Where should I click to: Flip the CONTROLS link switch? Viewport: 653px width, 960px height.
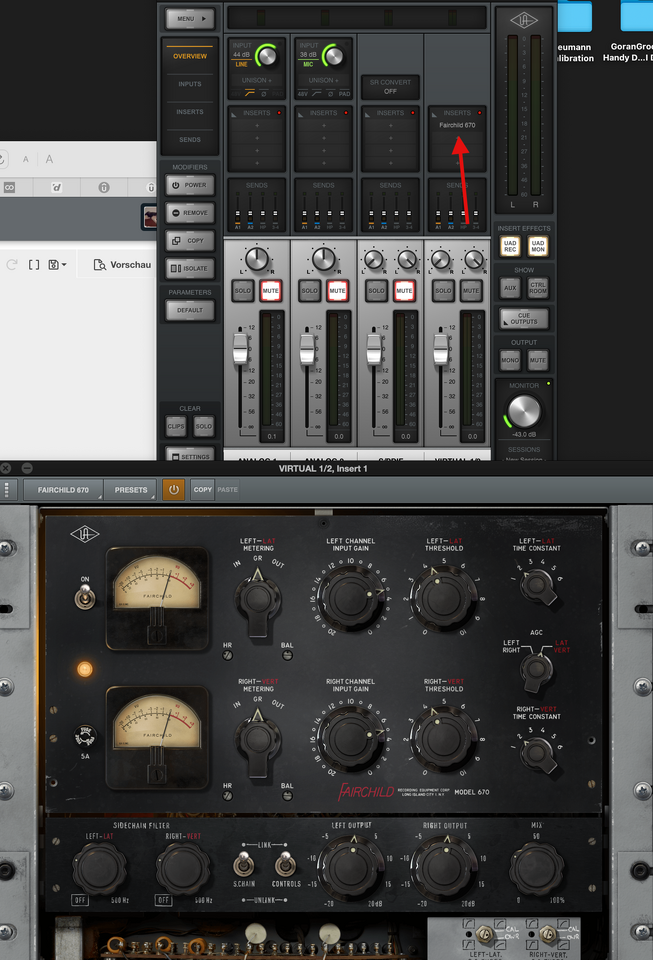pyautogui.click(x=285, y=864)
